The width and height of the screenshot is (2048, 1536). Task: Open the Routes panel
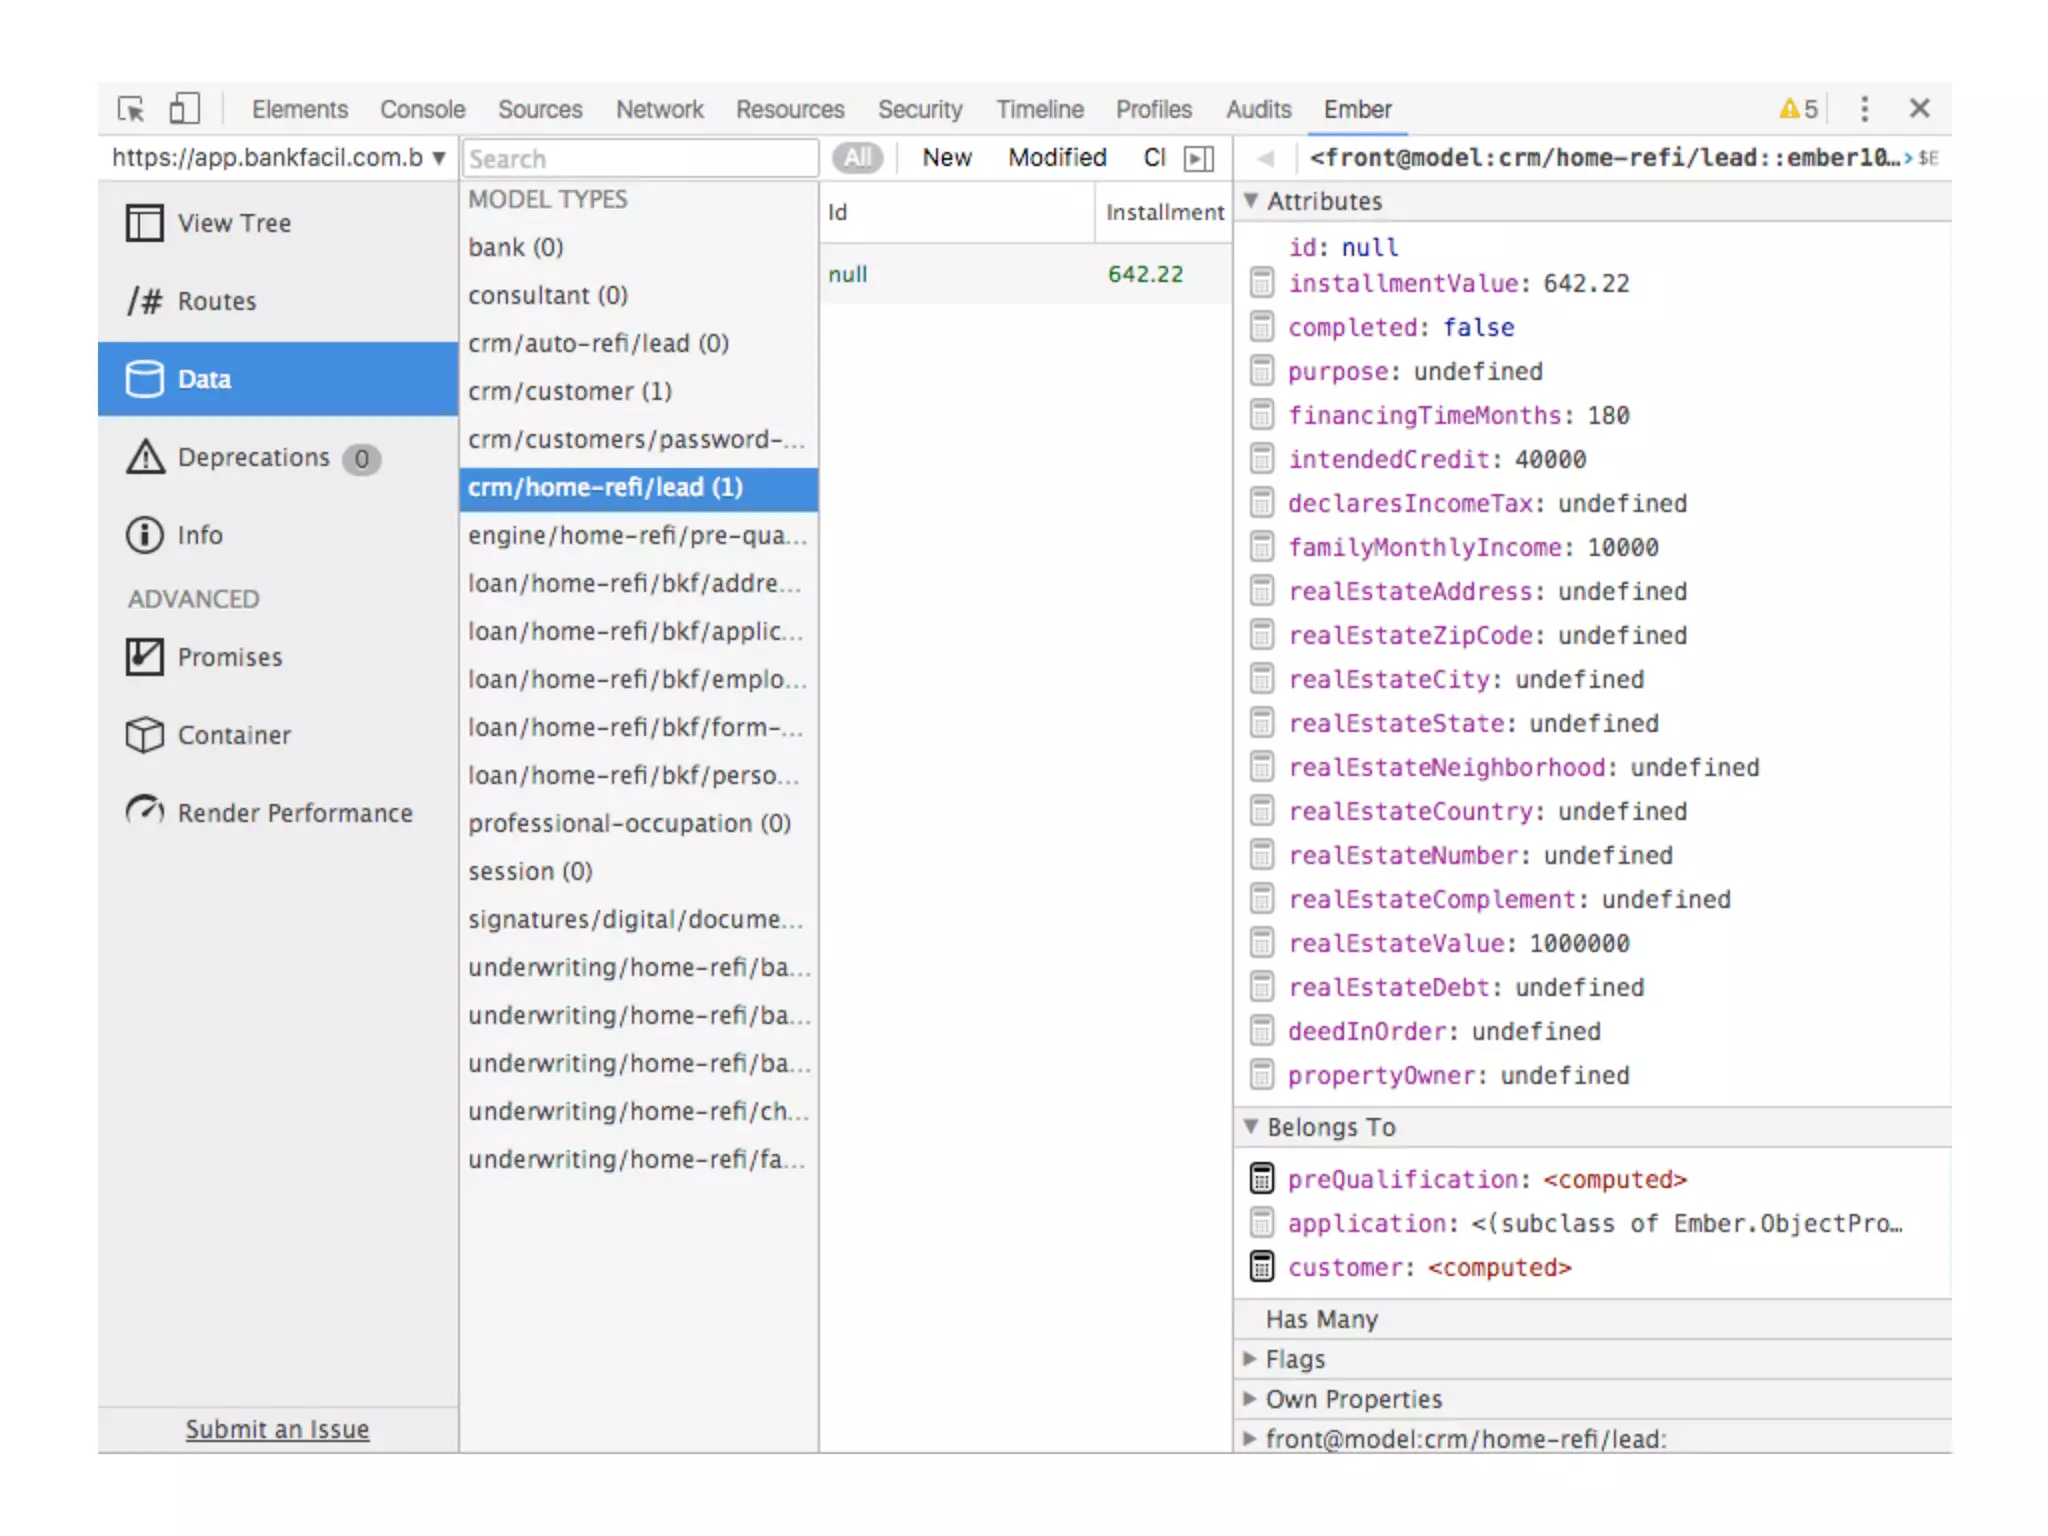point(216,301)
